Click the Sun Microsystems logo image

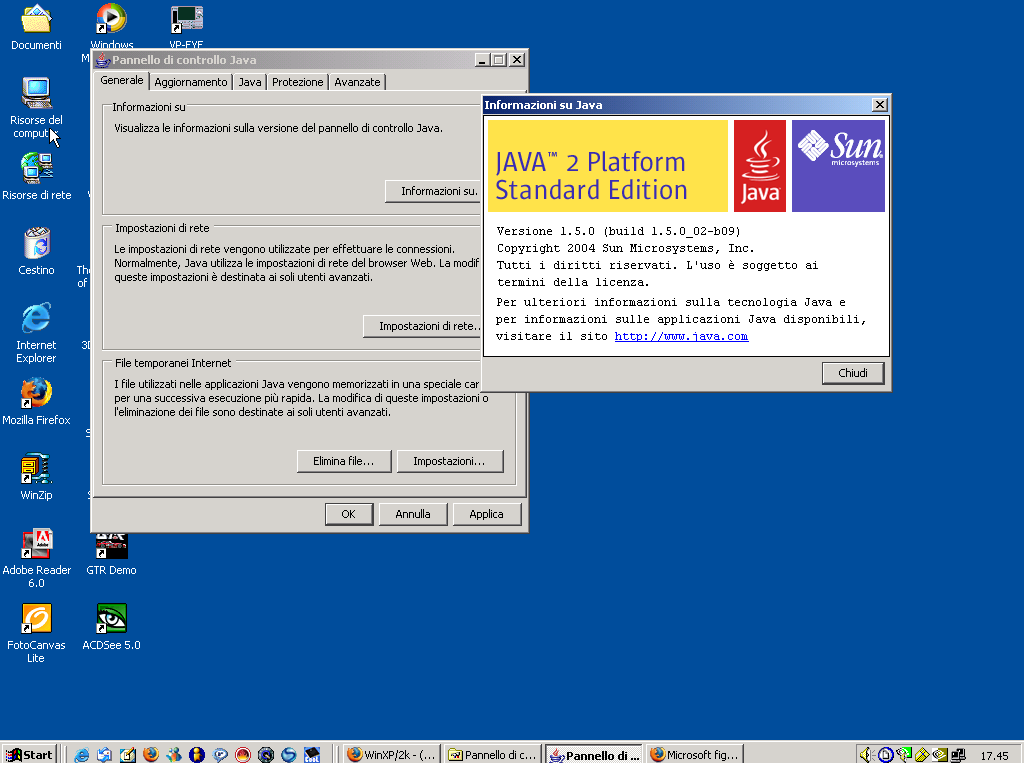pyautogui.click(x=838, y=166)
